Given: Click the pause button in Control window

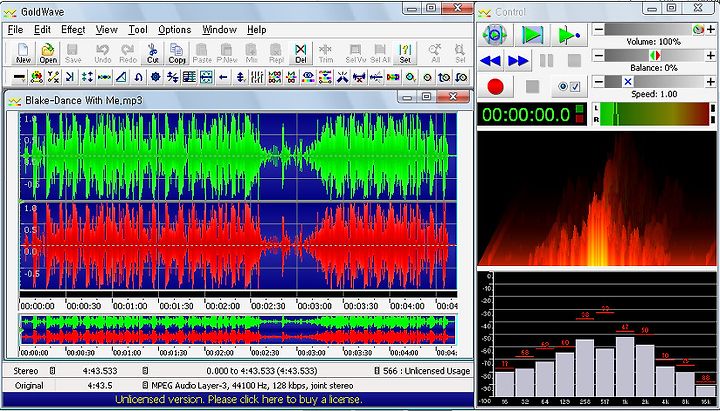Looking at the screenshot, I should tap(546, 61).
